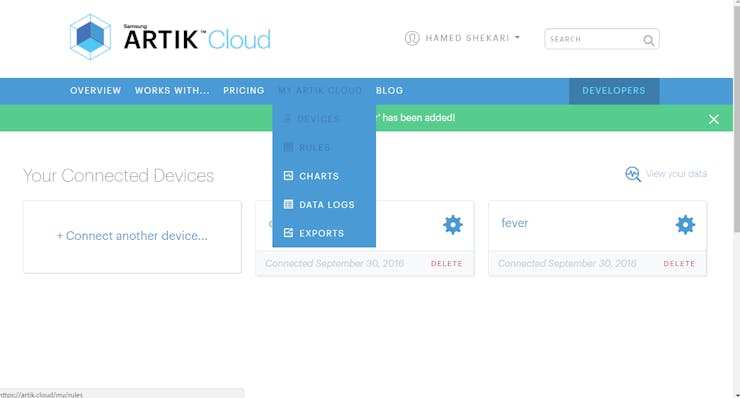Go to the Pricing page
740x398 pixels.
click(x=244, y=91)
